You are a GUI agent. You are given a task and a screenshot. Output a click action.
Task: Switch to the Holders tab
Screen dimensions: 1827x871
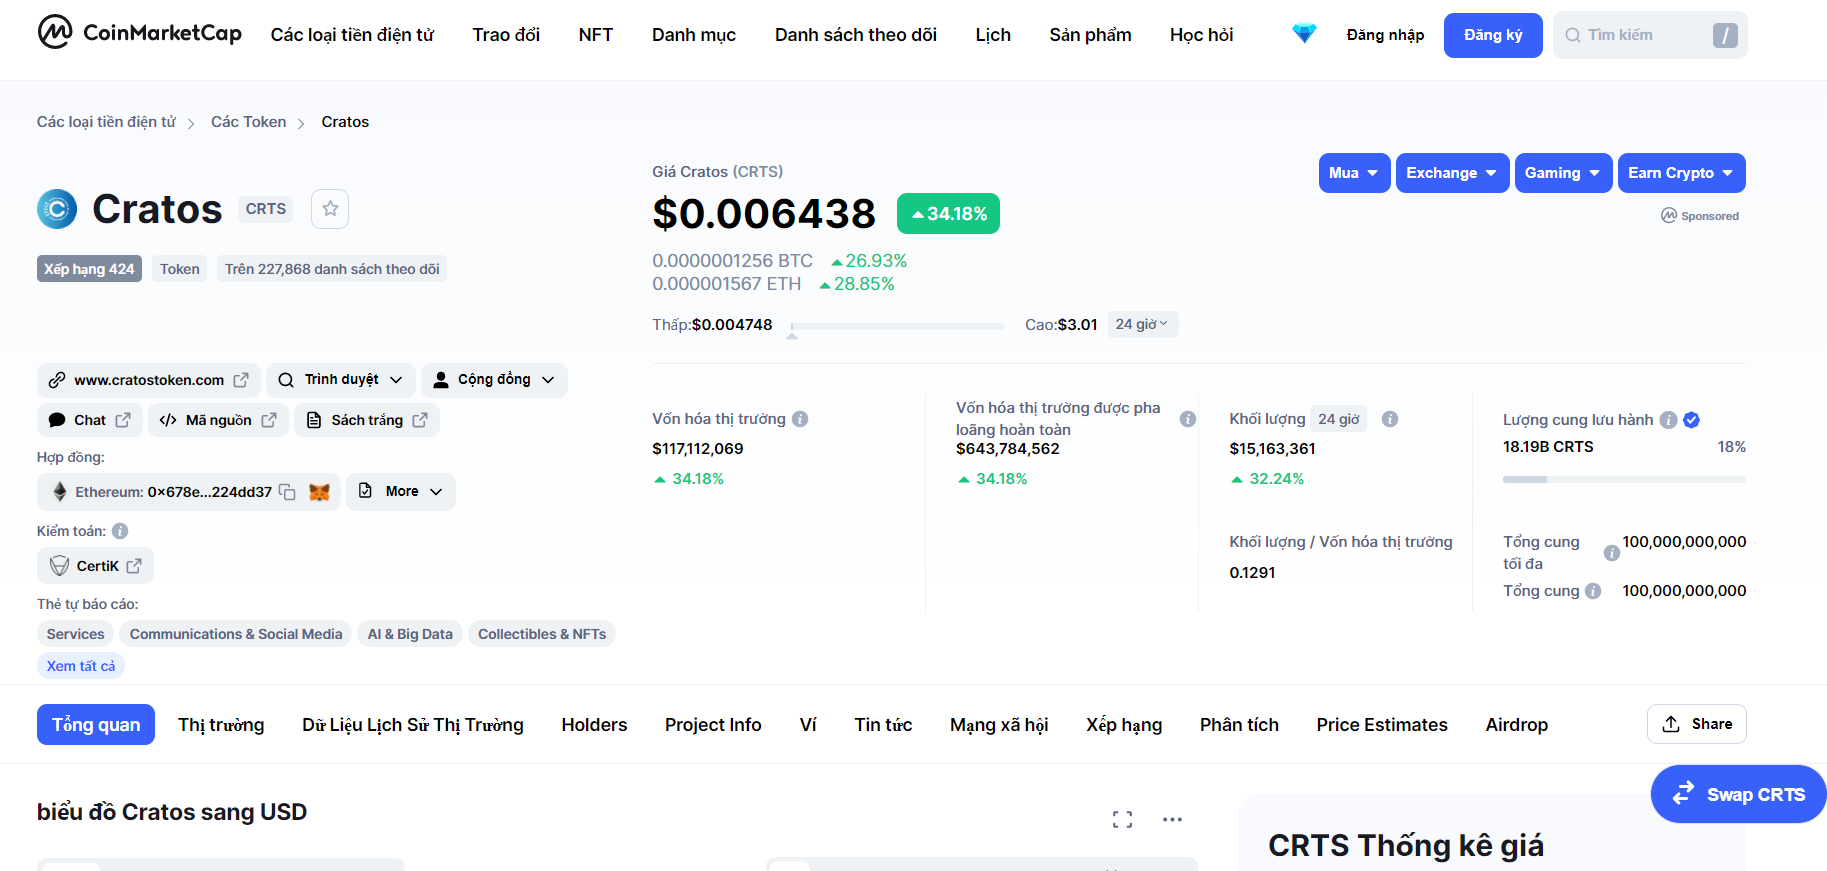pos(594,725)
